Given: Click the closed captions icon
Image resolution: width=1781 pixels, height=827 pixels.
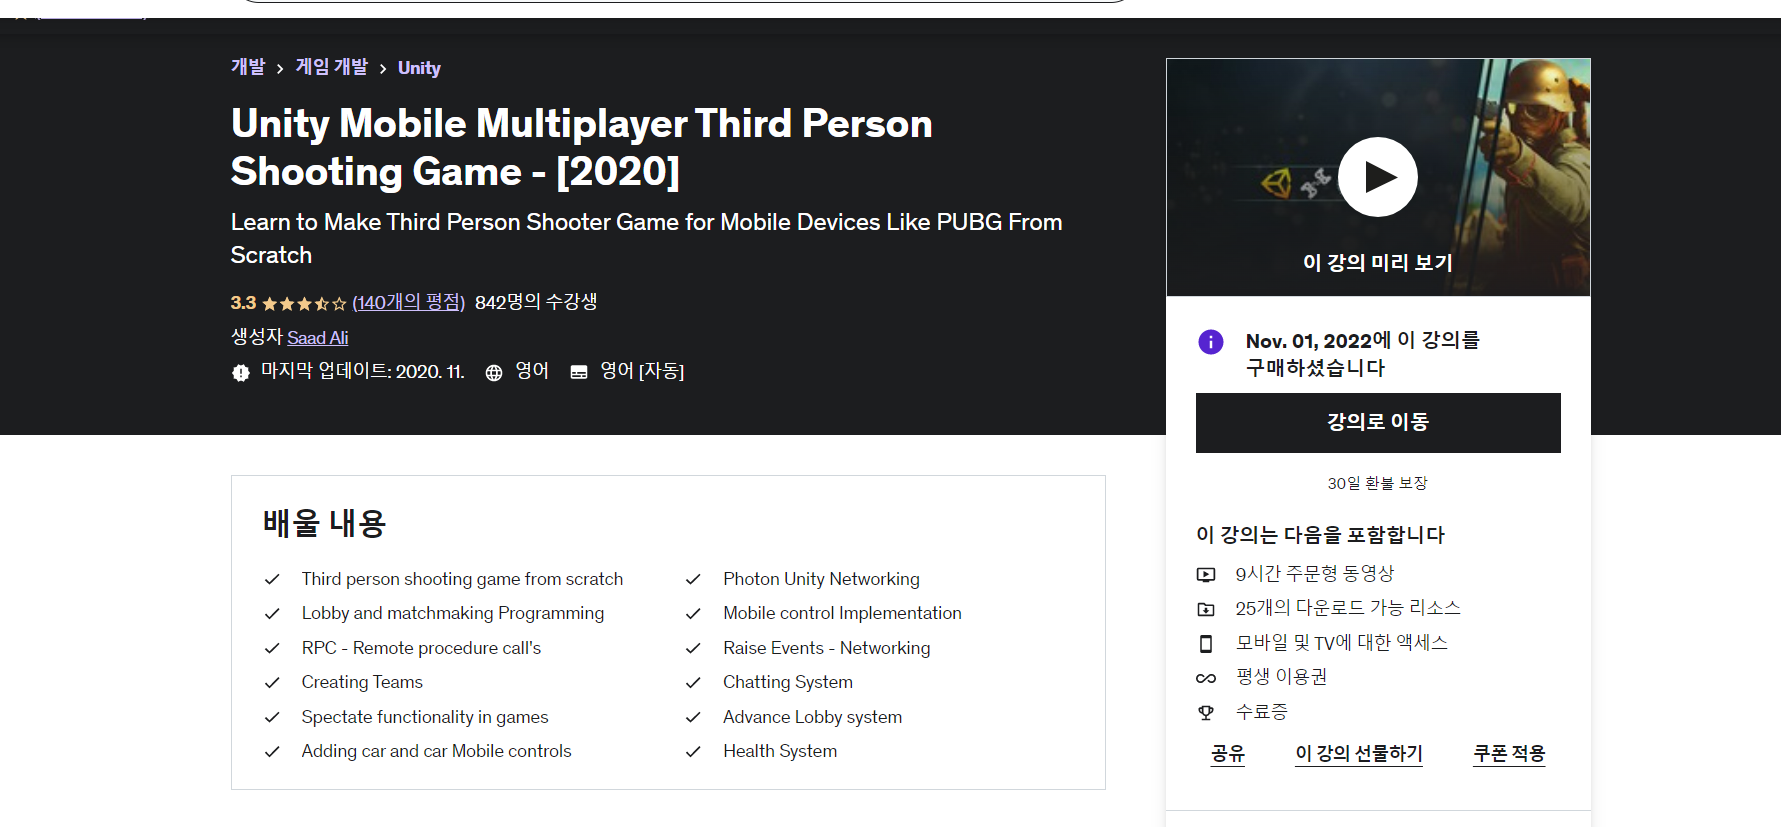Looking at the screenshot, I should [579, 372].
